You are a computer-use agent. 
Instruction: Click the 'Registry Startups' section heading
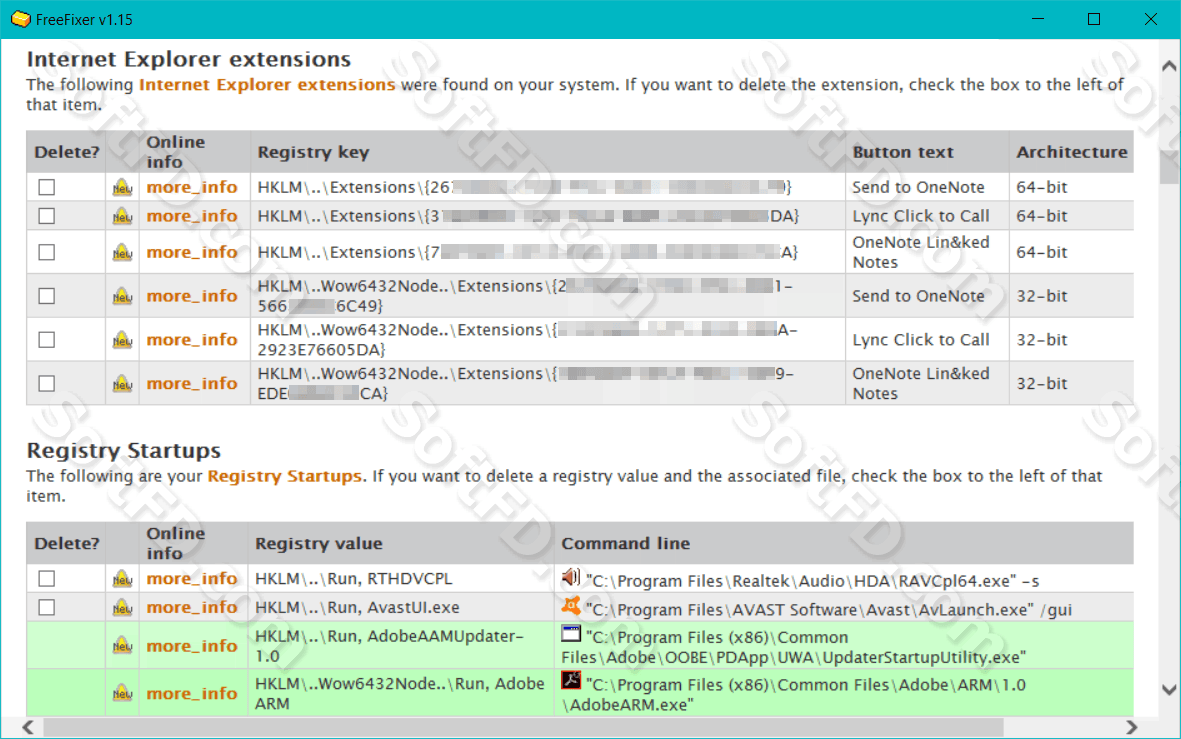tap(124, 450)
